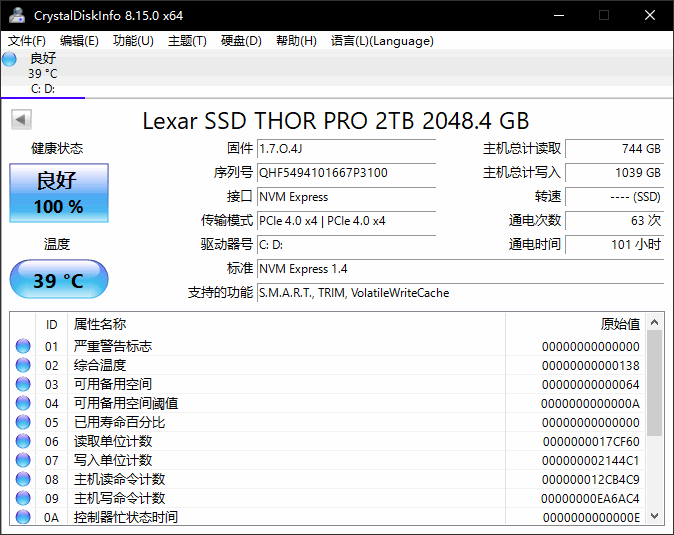The width and height of the screenshot is (674, 535).
Task: Click the disk status orb in drive tab
Action: [10, 59]
